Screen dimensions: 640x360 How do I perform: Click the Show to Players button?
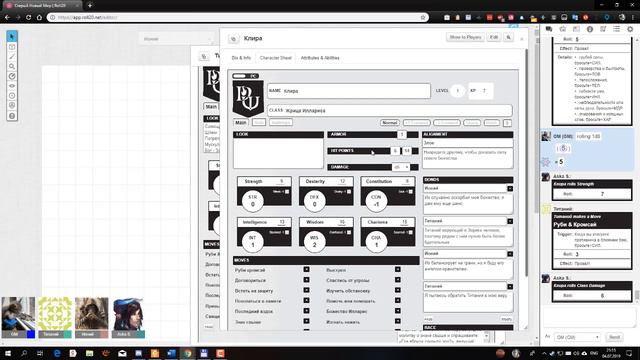[465, 37]
